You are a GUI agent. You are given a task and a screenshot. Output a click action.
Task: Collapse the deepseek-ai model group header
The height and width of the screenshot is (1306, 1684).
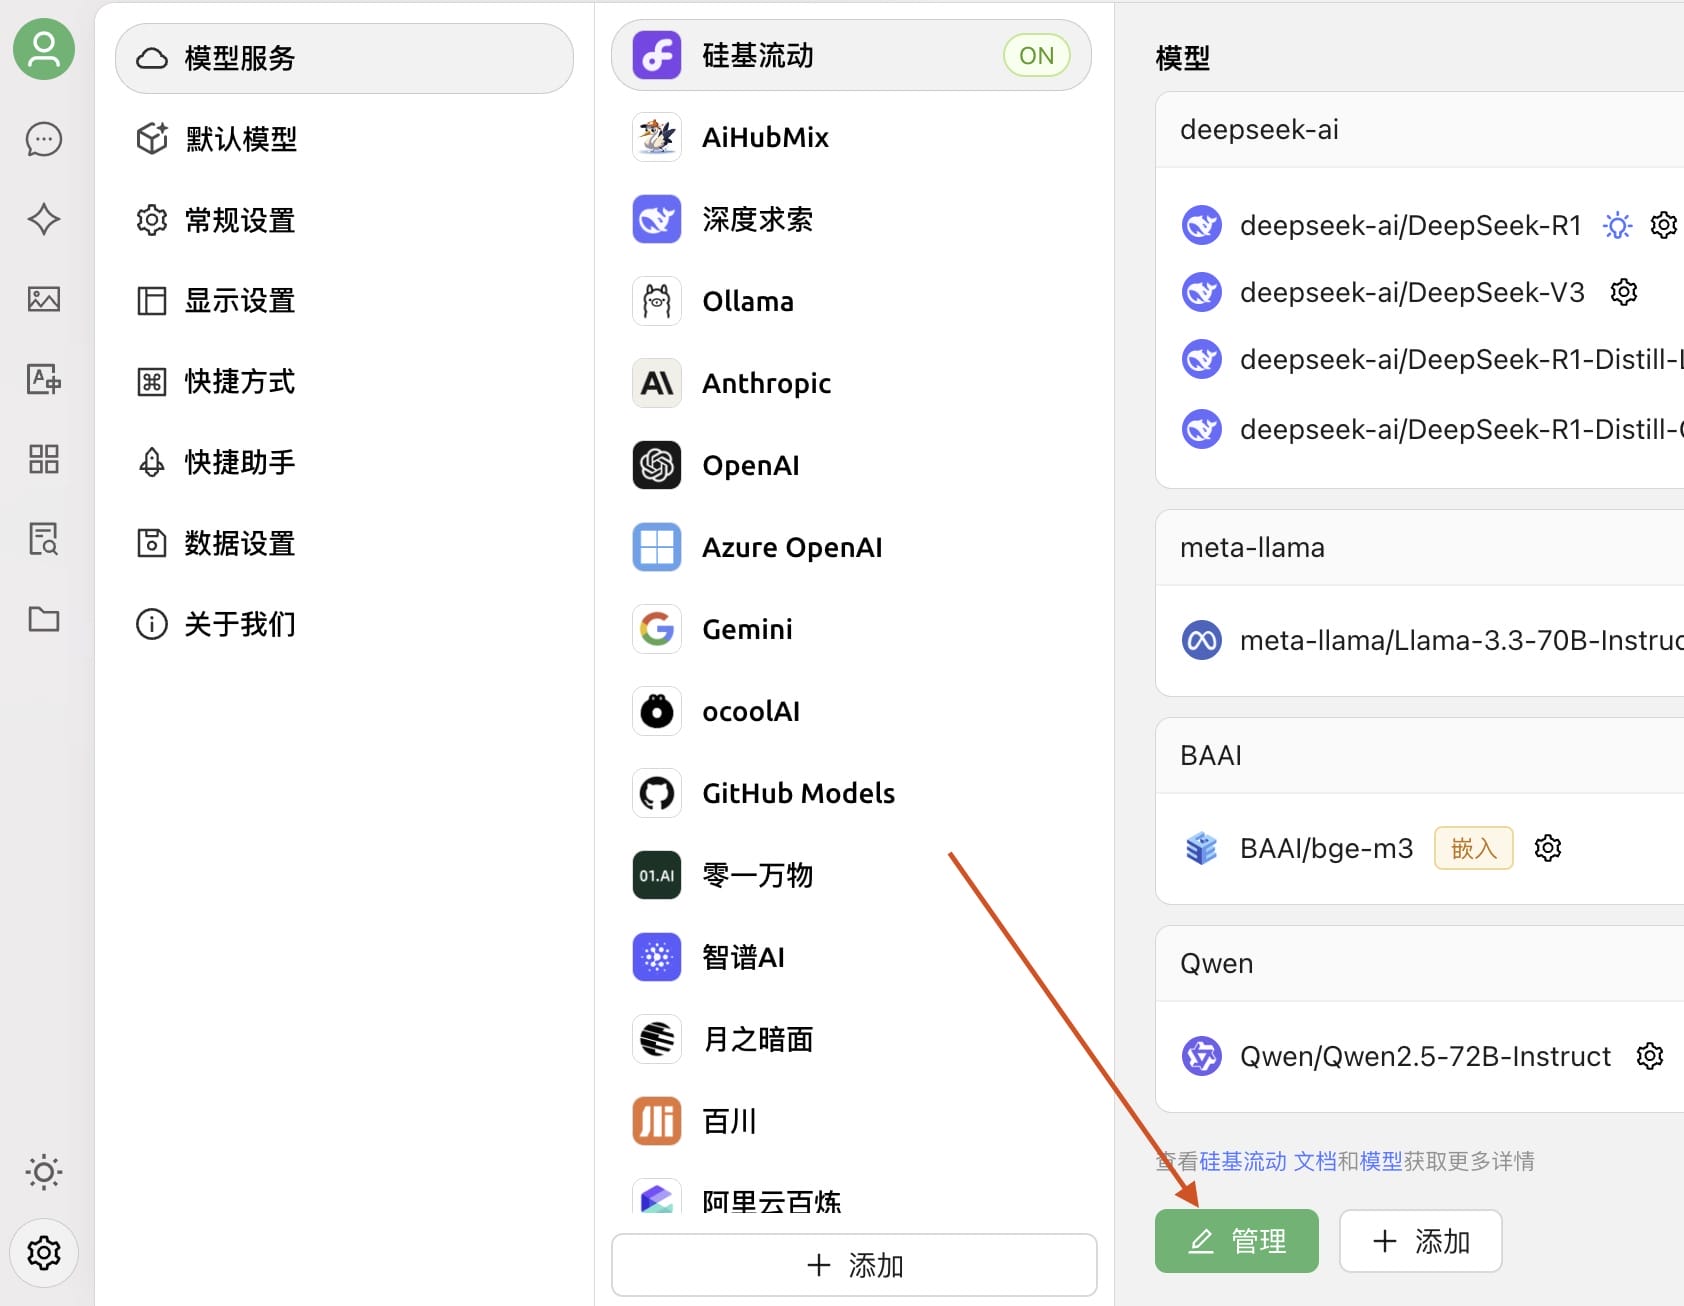[x=1420, y=130]
